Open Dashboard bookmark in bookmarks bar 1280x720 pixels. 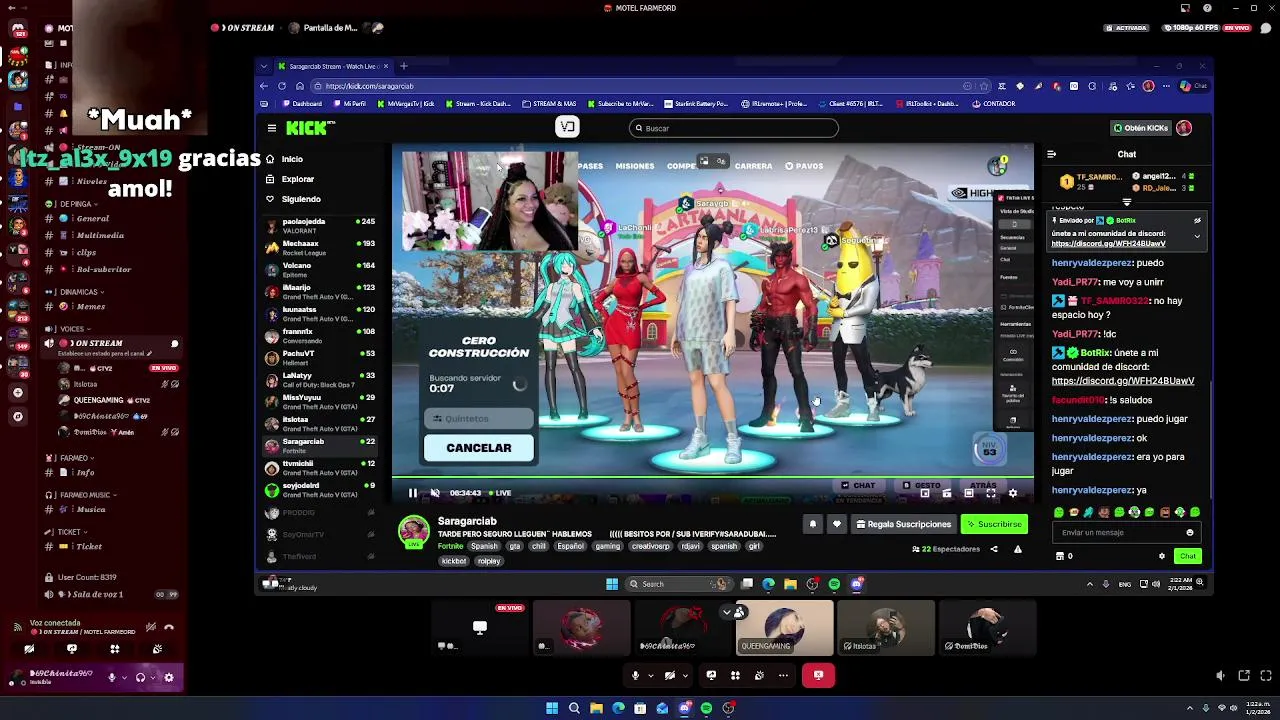click(x=302, y=104)
